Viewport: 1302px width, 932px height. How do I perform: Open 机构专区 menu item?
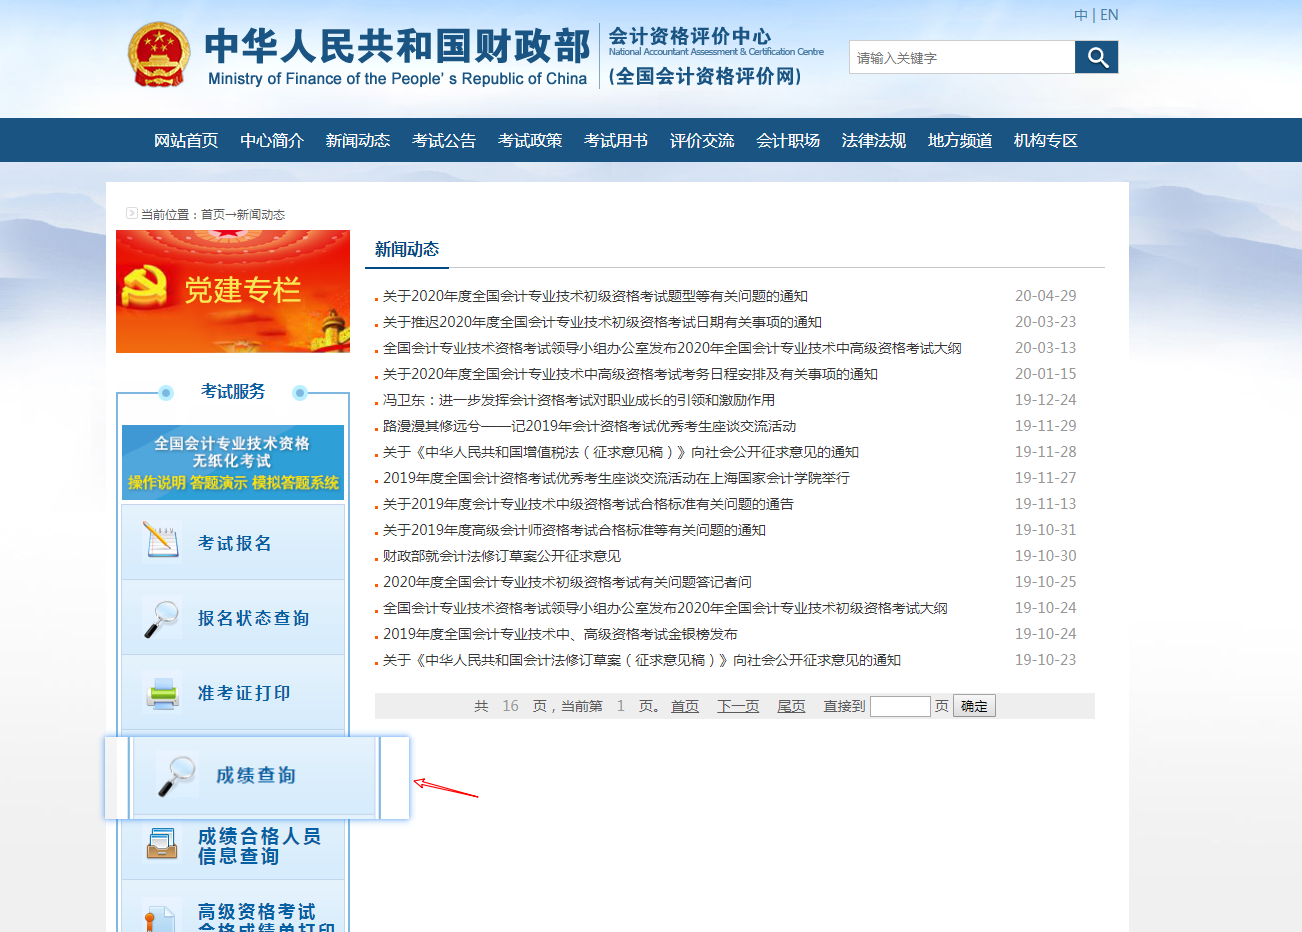1046,140
